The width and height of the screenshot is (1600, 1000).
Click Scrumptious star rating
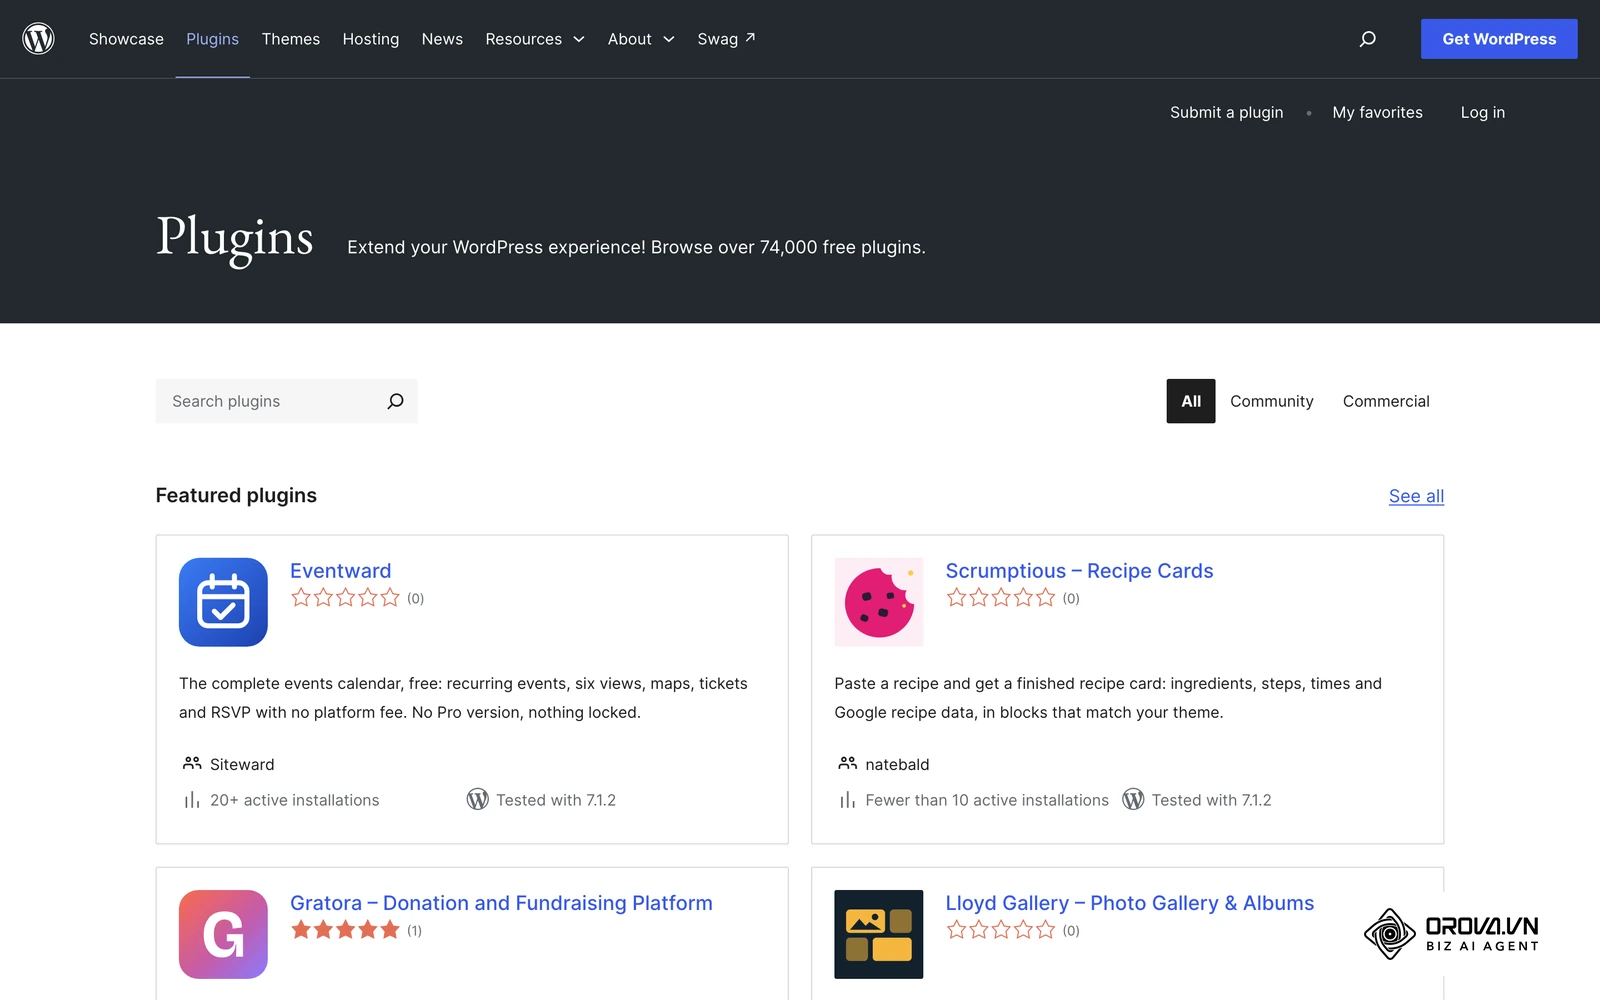(x=1001, y=598)
